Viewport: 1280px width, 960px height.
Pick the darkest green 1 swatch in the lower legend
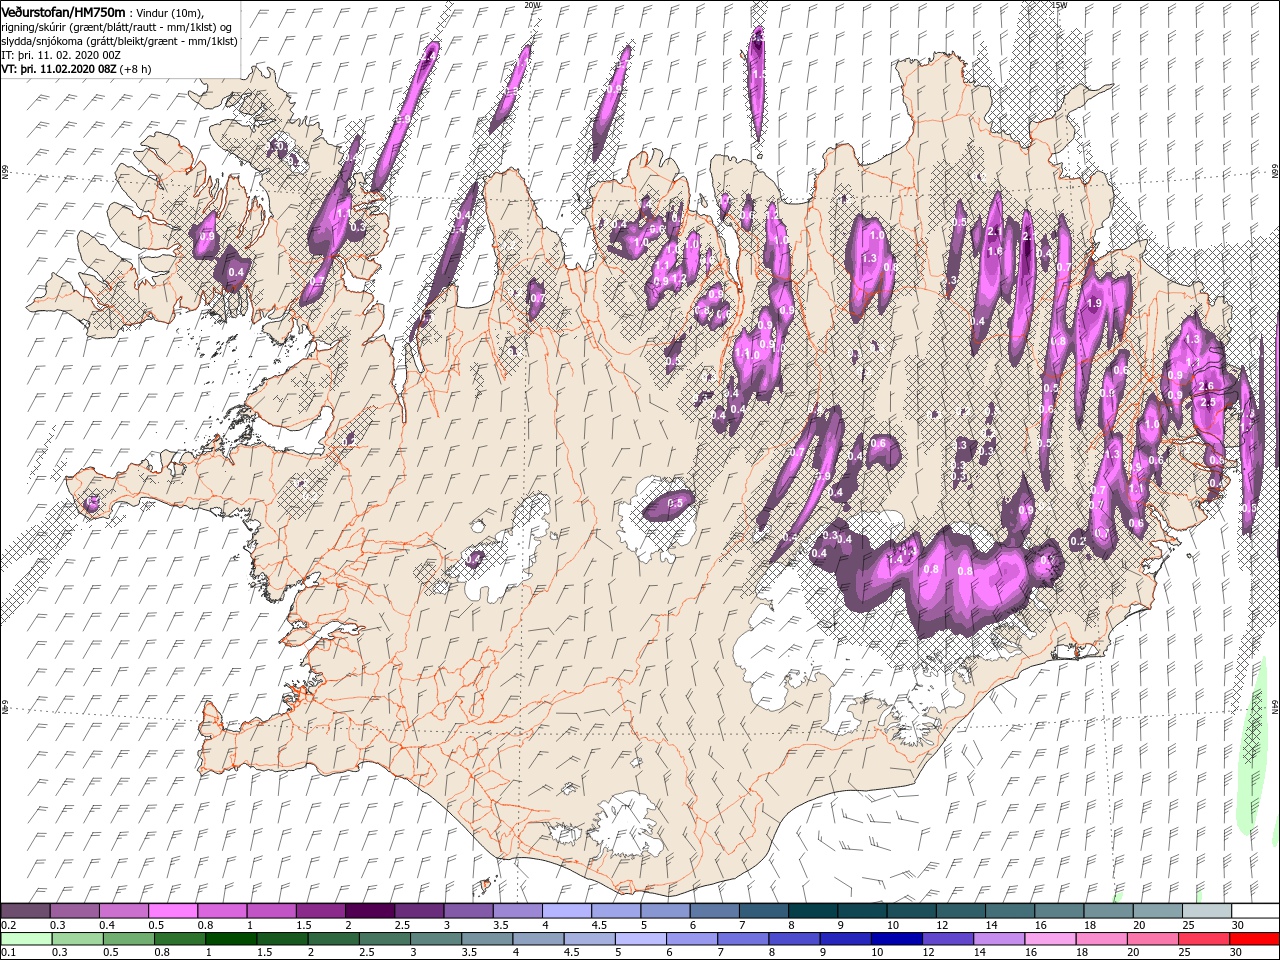(x=231, y=939)
